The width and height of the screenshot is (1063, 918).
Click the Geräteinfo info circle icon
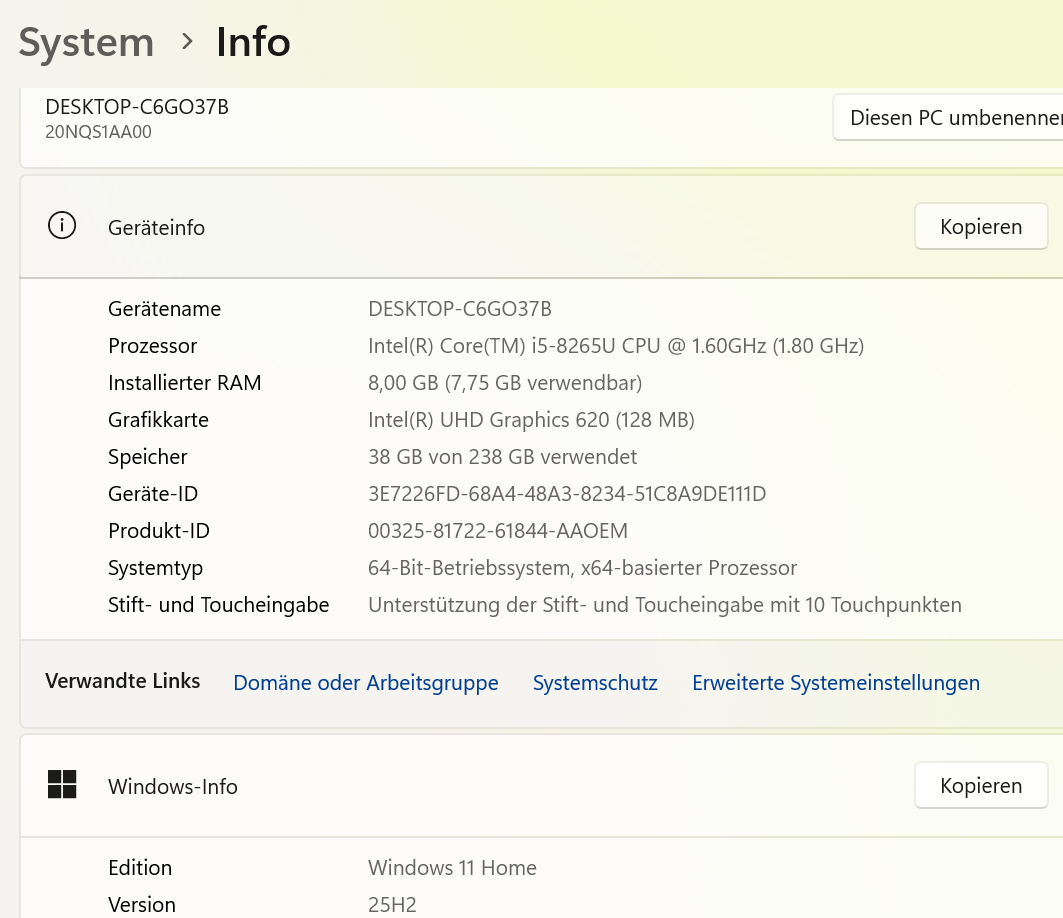(62, 226)
